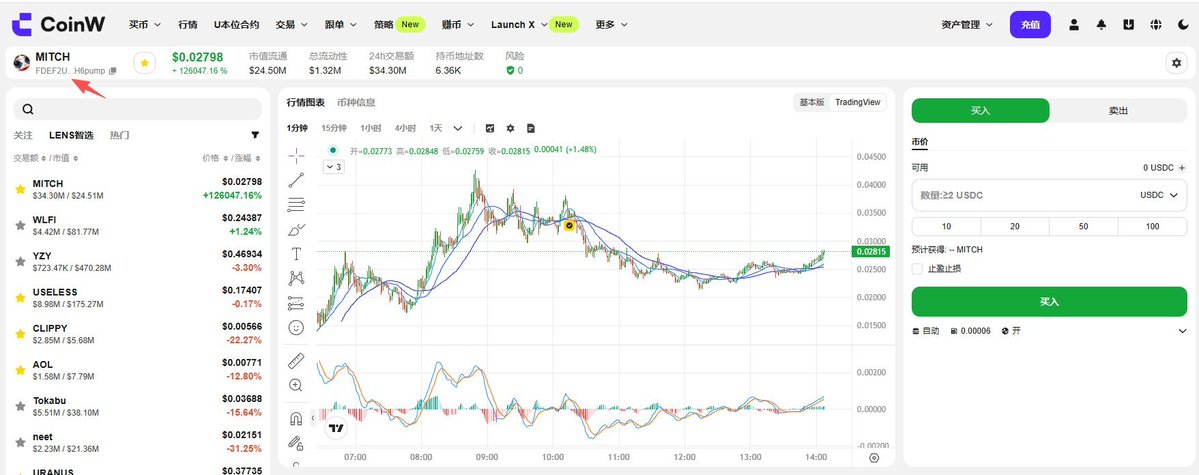Expand the Launch X menu

pos(519,24)
